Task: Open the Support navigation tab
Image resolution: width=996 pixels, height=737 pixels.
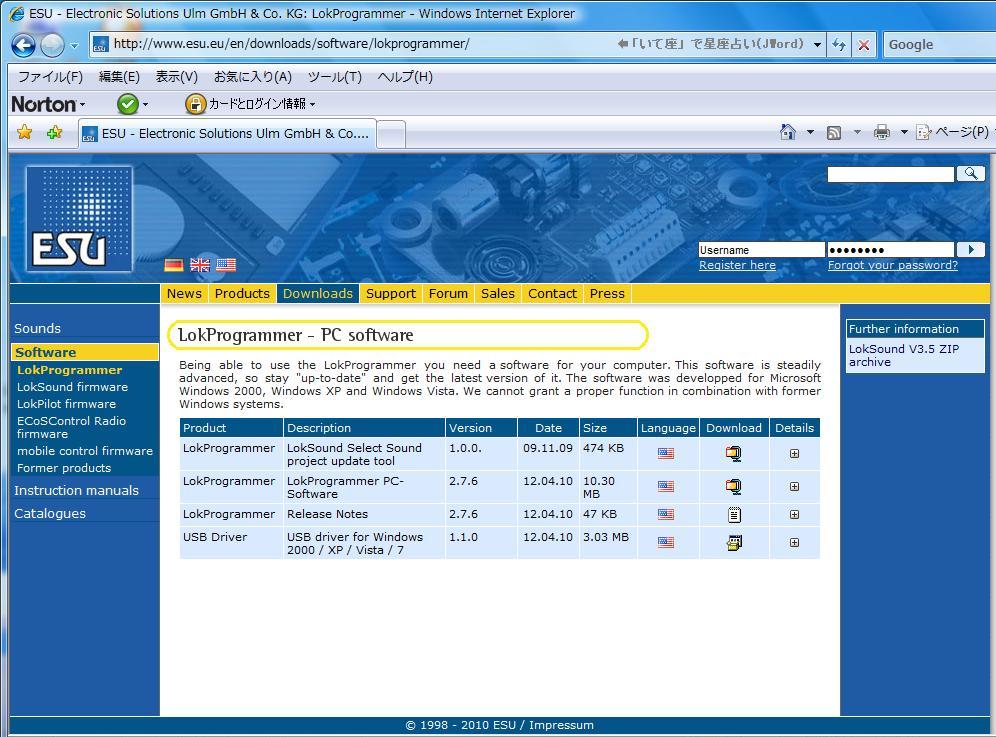Action: (x=391, y=294)
